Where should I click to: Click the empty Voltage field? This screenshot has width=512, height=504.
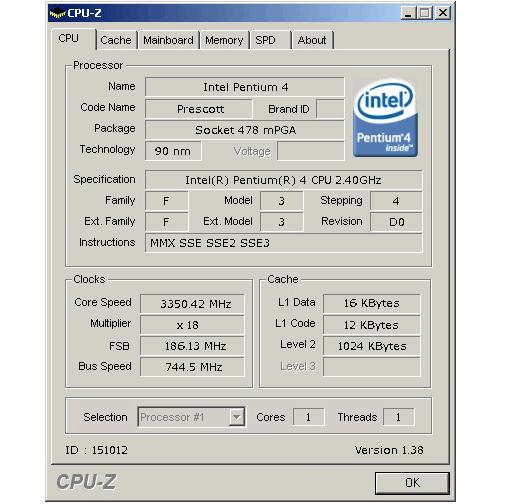pos(311,151)
